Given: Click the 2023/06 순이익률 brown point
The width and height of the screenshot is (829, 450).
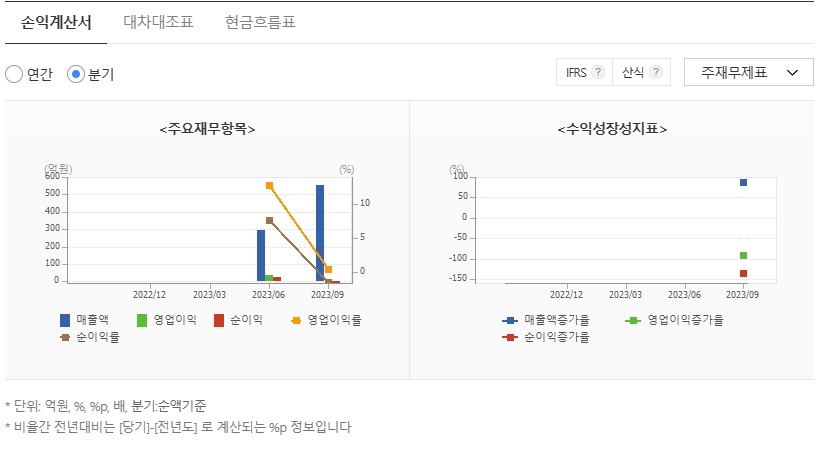Looking at the screenshot, I should pos(269,221).
